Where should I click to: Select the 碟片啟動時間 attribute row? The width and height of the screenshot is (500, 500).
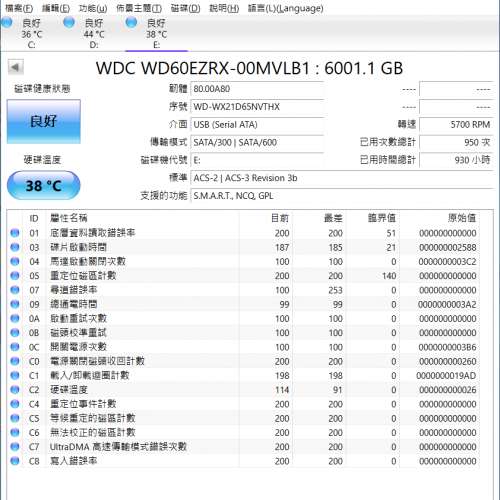point(243,247)
